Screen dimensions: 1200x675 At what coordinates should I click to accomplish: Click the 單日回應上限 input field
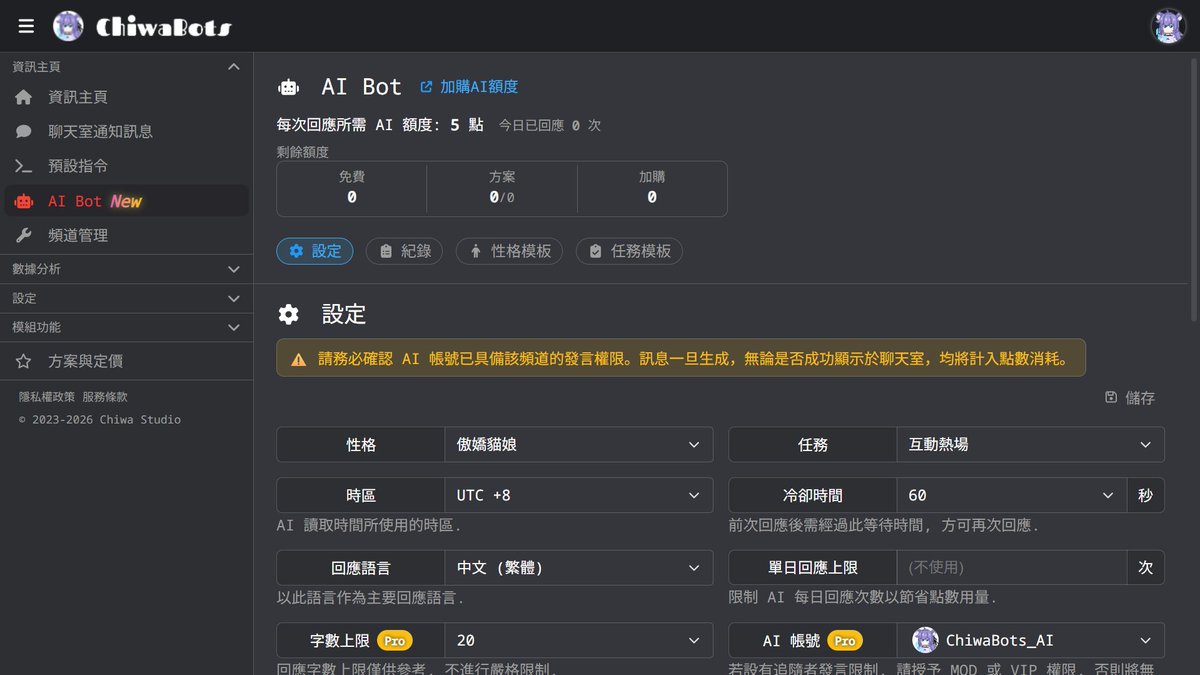point(1012,567)
